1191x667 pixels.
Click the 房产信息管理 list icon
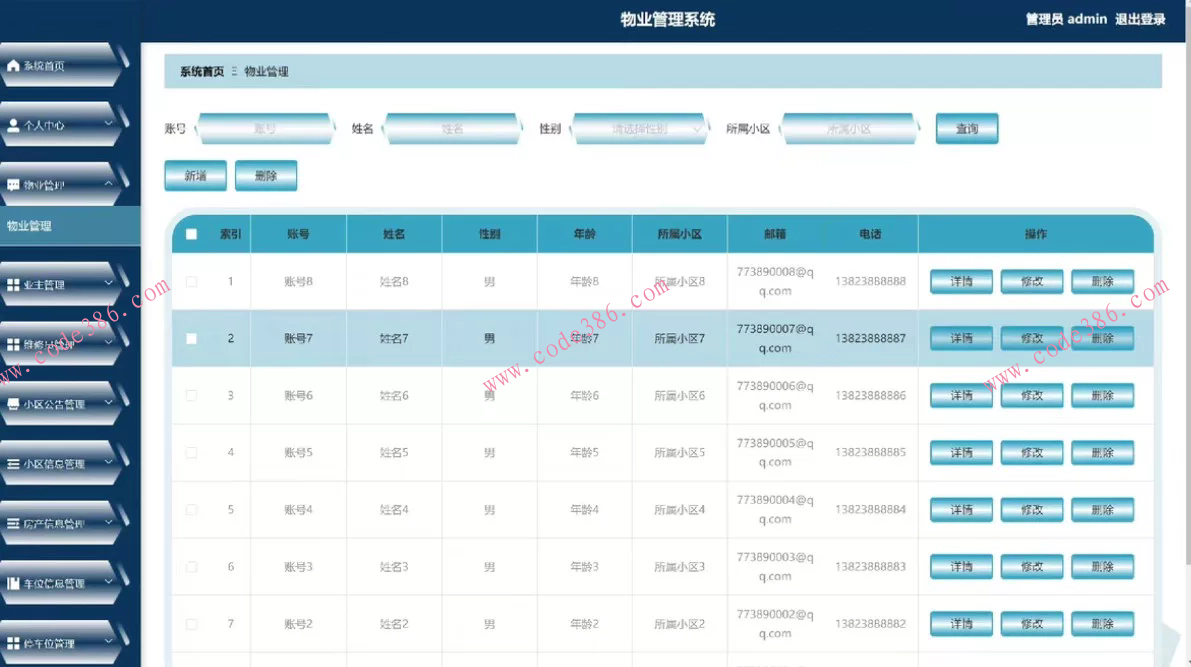[x=13, y=523]
